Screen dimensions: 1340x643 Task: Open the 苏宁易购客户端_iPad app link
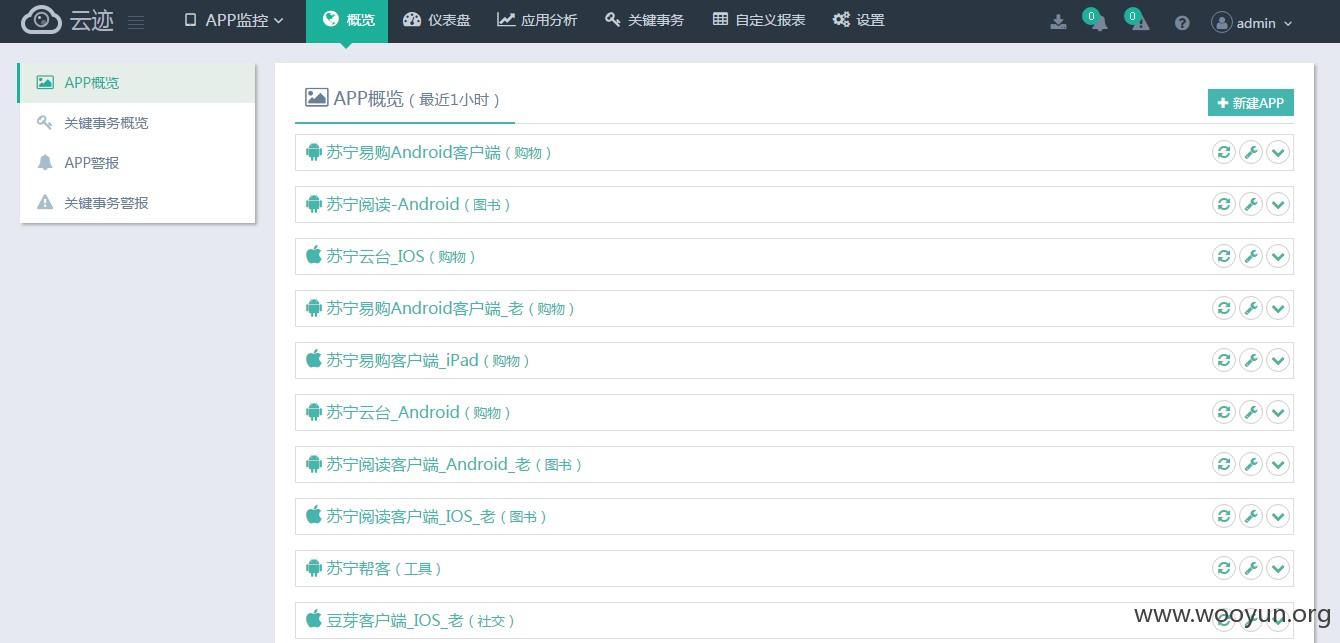click(418, 360)
